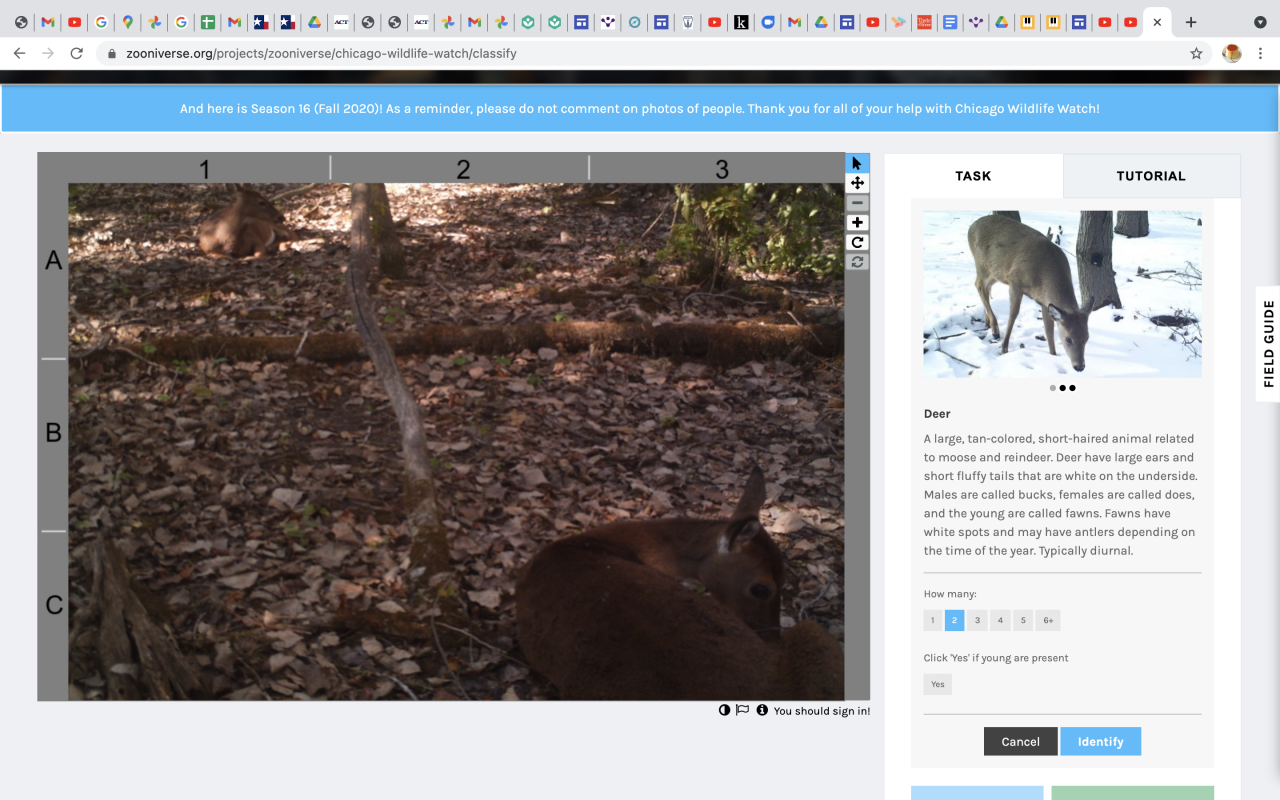Show the first deer example photo dot
The height and width of the screenshot is (800, 1280).
coord(1053,388)
